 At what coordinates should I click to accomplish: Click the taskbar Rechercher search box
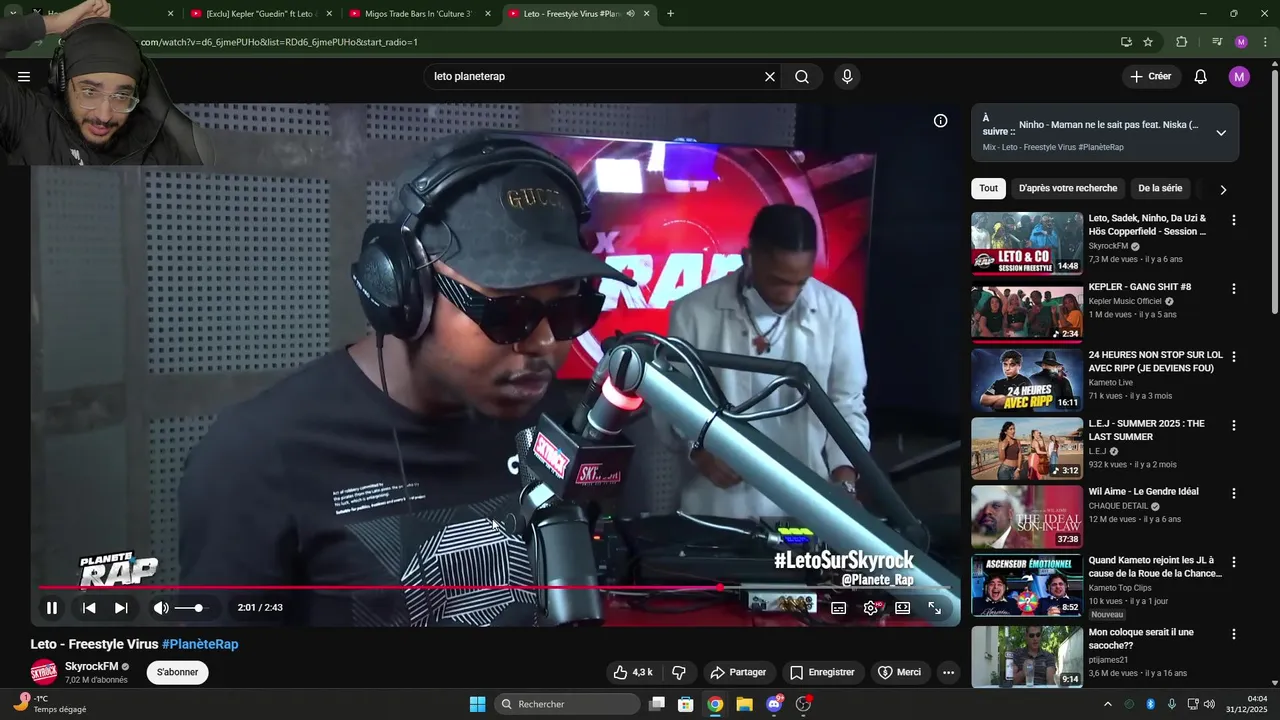tap(568, 704)
